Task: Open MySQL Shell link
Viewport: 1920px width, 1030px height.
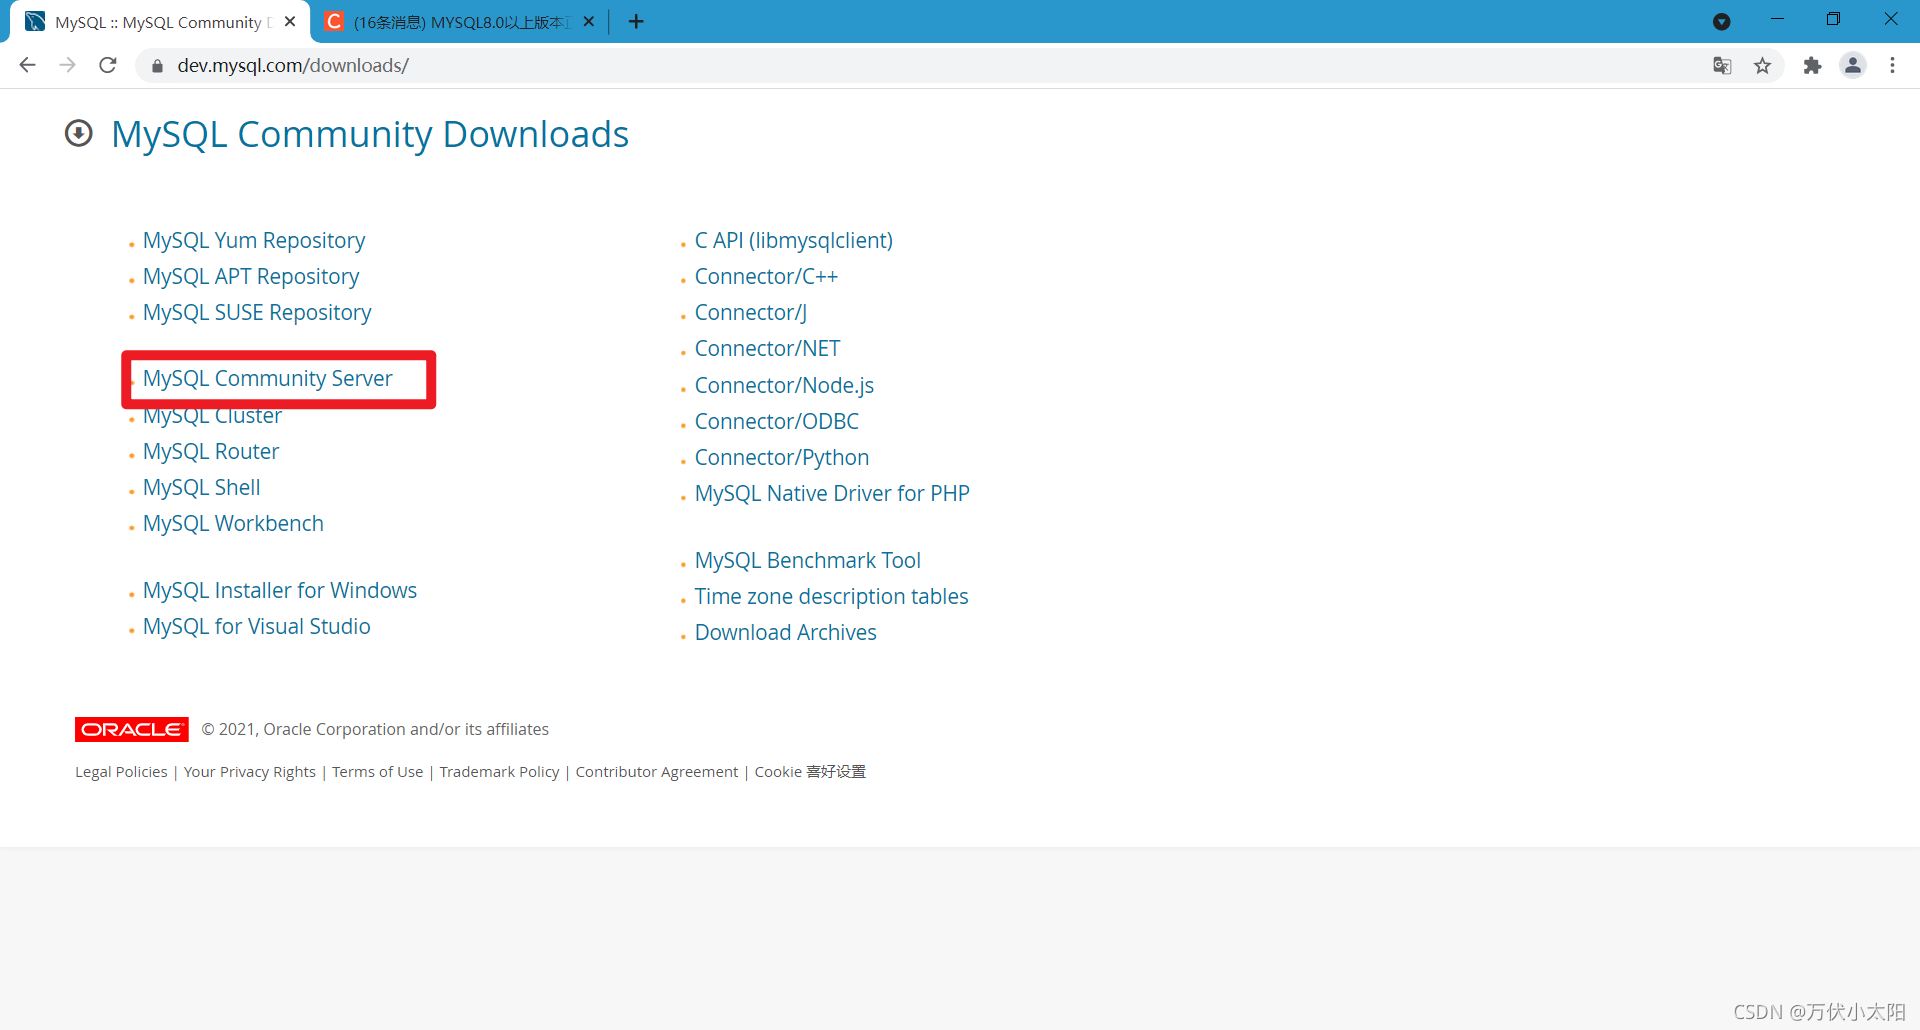Action: pyautogui.click(x=202, y=487)
